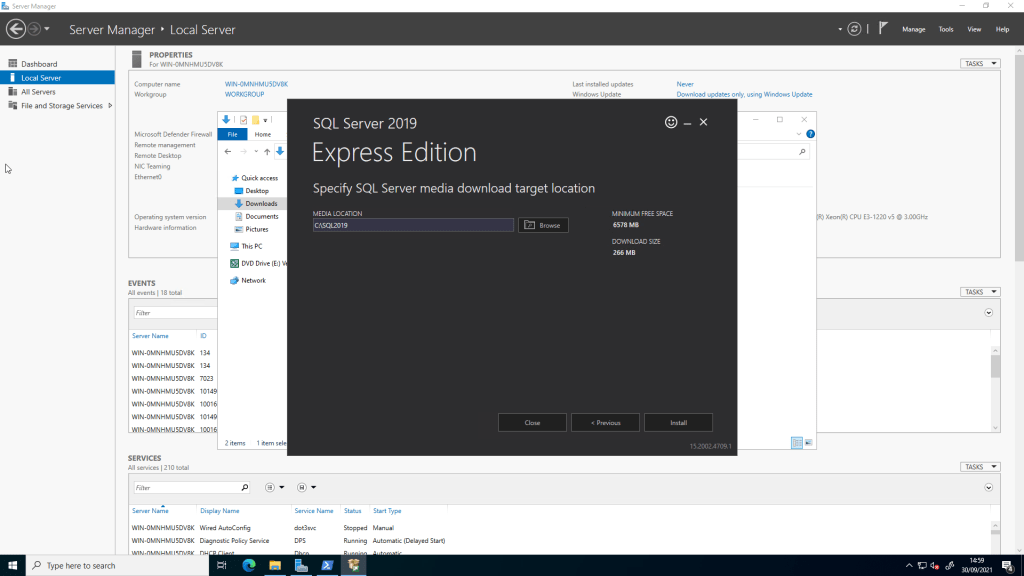Click the Explorer up-one-level arrow
The image size is (1024, 576).
267,152
